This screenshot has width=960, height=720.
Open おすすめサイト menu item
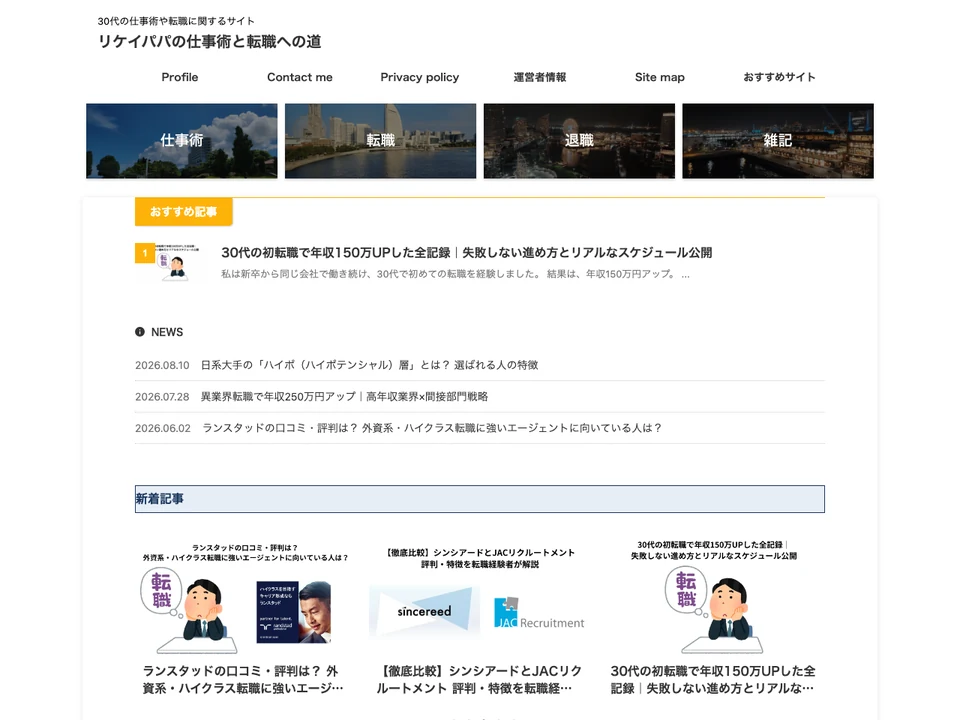[x=779, y=77]
